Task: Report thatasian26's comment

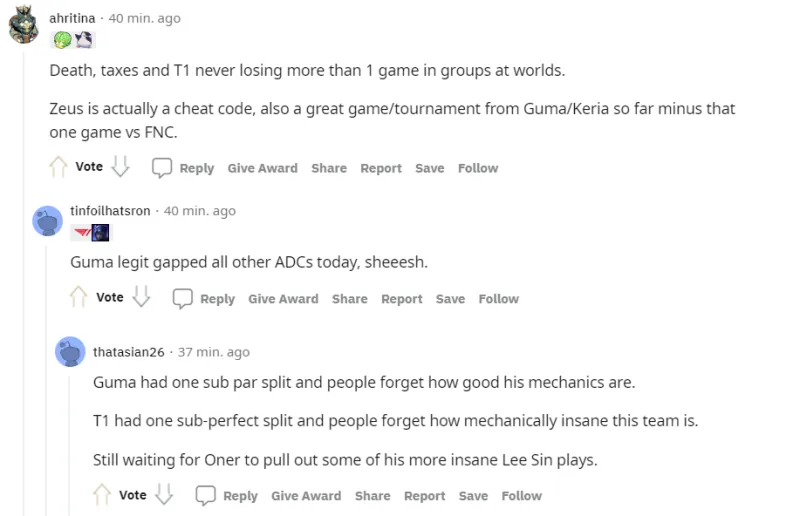Action: click(x=424, y=495)
